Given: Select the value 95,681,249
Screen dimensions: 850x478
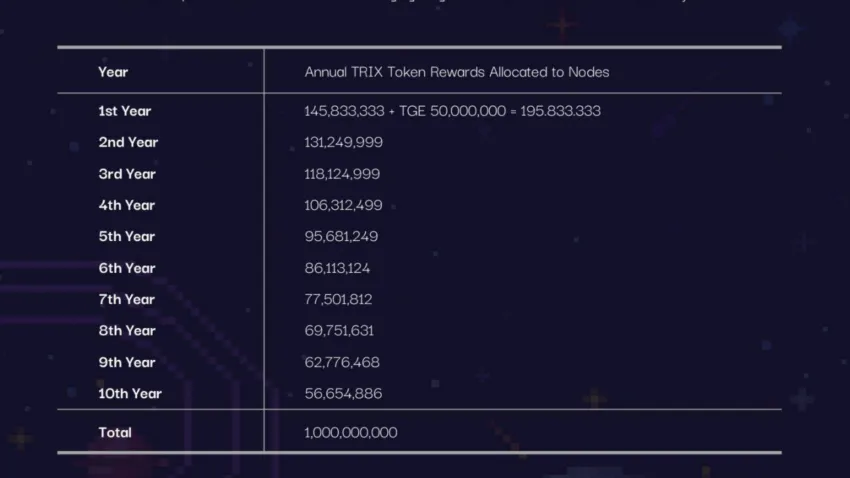Looking at the screenshot, I should click(x=341, y=237).
